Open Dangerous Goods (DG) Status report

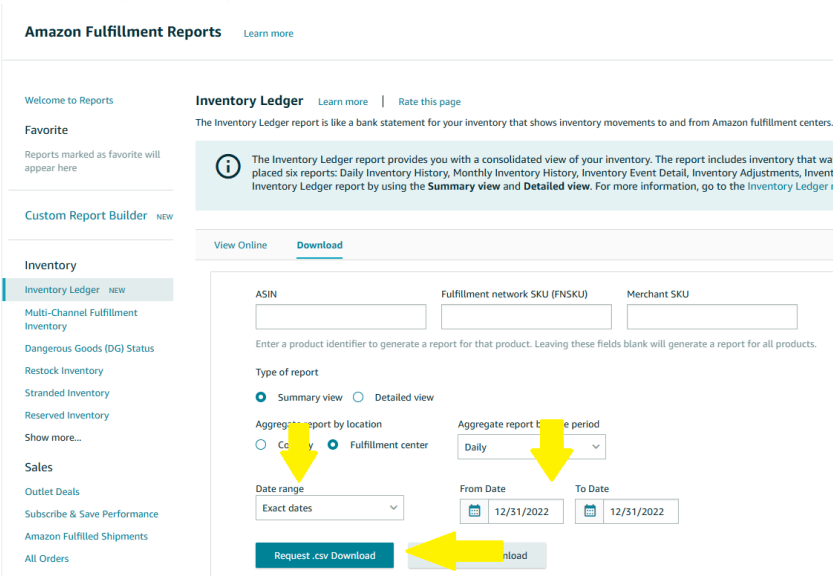pos(89,348)
